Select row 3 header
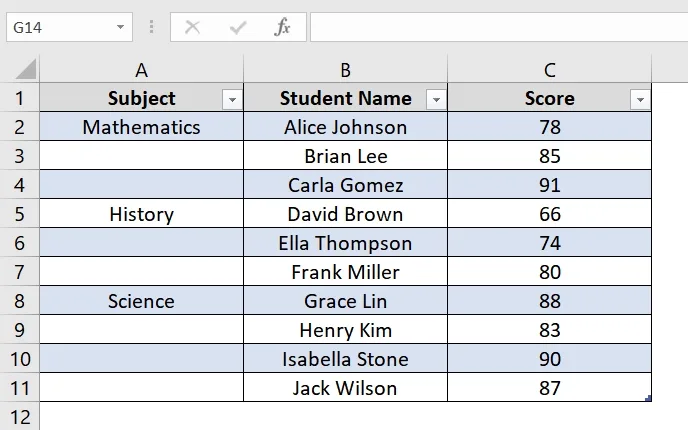 [x=19, y=155]
